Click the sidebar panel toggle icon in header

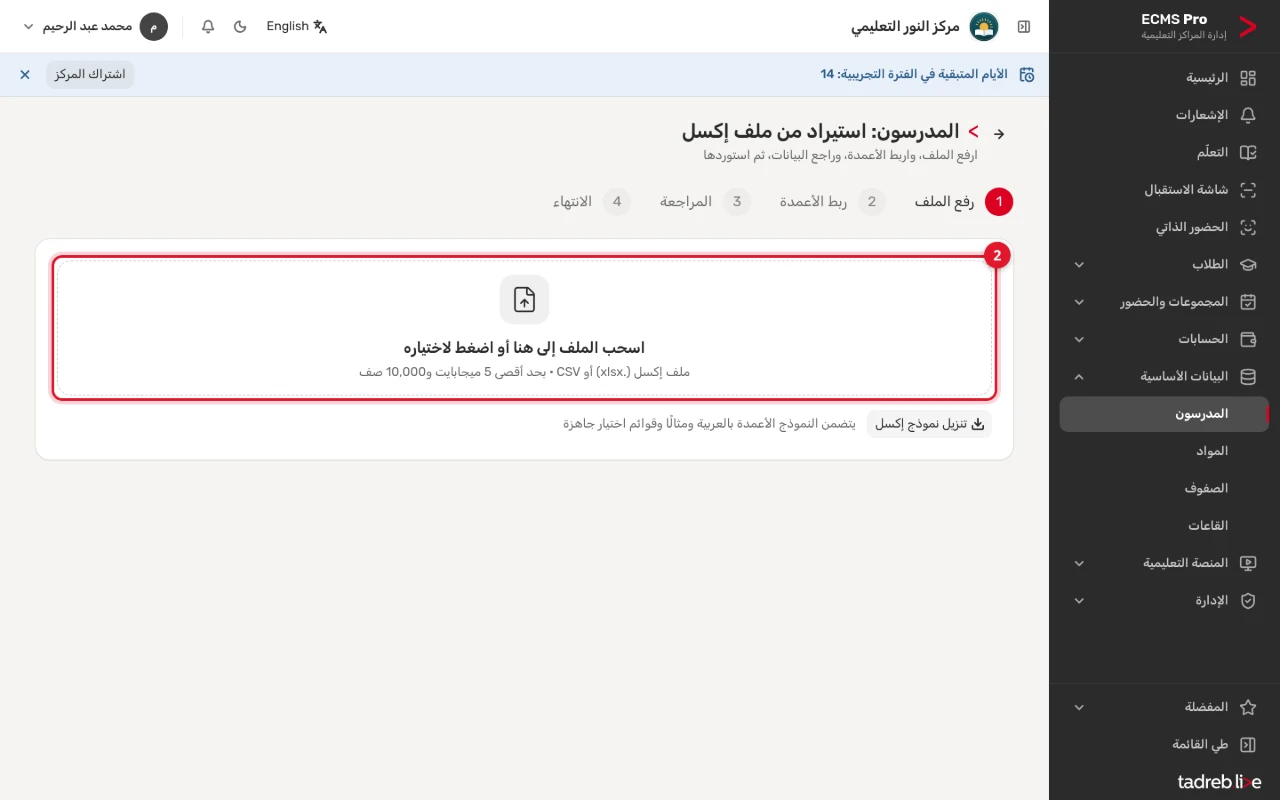click(1024, 26)
